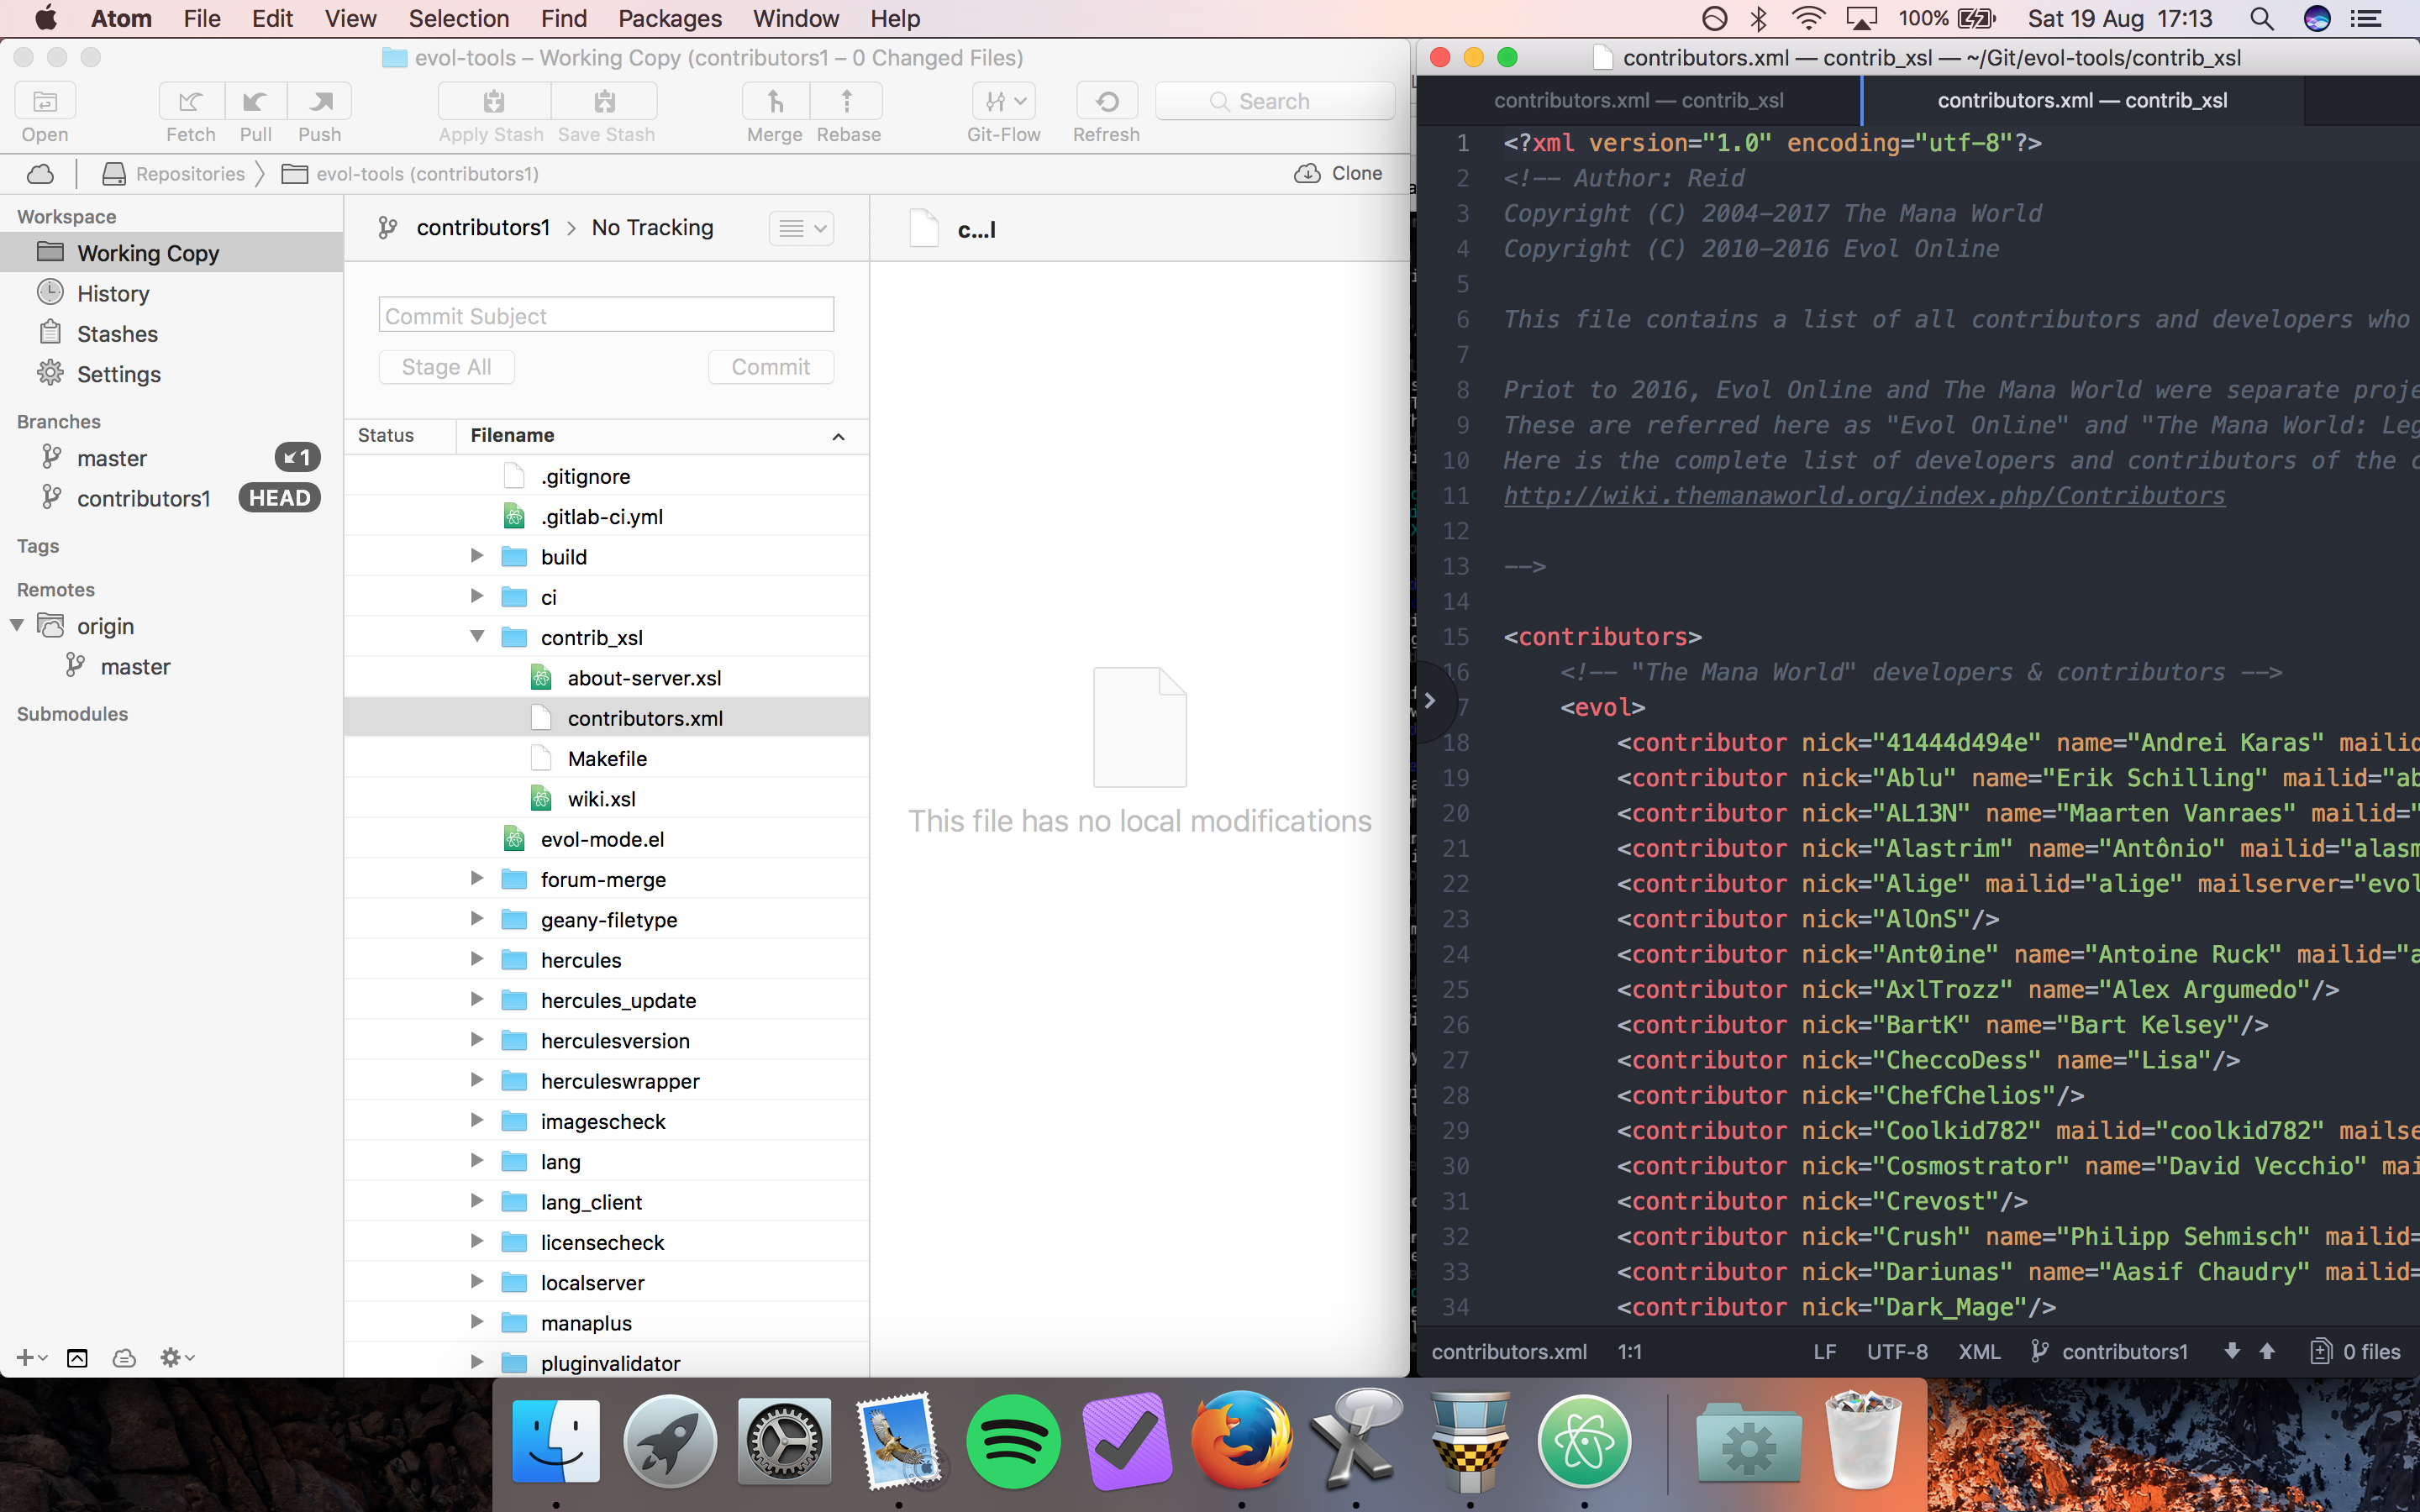The width and height of the screenshot is (2420, 1512).
Task: Open the wiki.themanaworld.org Contributors link
Action: click(1864, 495)
